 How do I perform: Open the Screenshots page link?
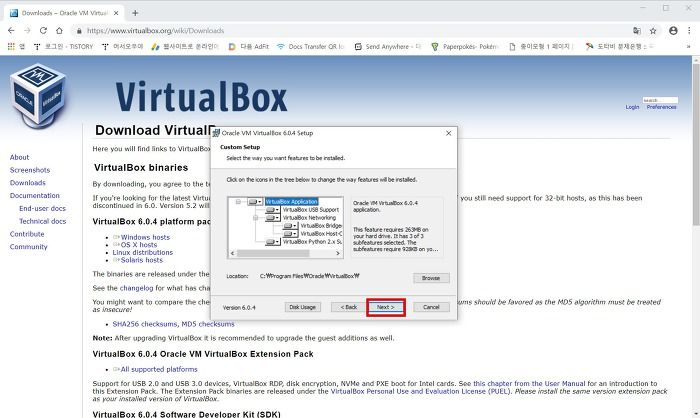pos(30,170)
